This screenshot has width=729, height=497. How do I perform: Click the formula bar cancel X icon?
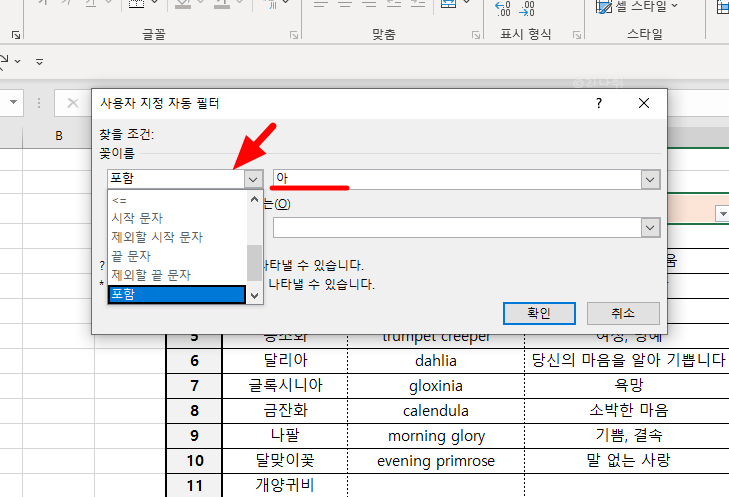pyautogui.click(x=73, y=103)
